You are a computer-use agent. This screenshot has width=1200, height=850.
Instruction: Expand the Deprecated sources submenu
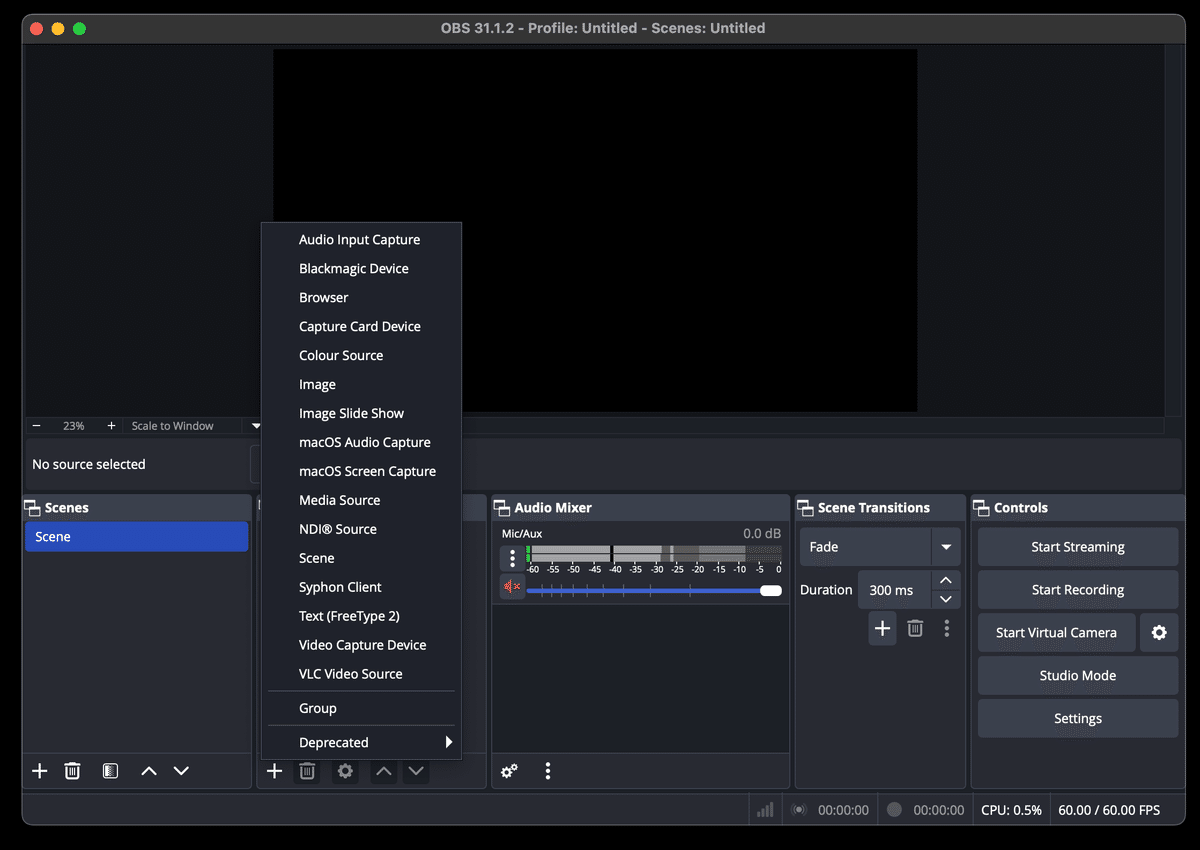(360, 742)
